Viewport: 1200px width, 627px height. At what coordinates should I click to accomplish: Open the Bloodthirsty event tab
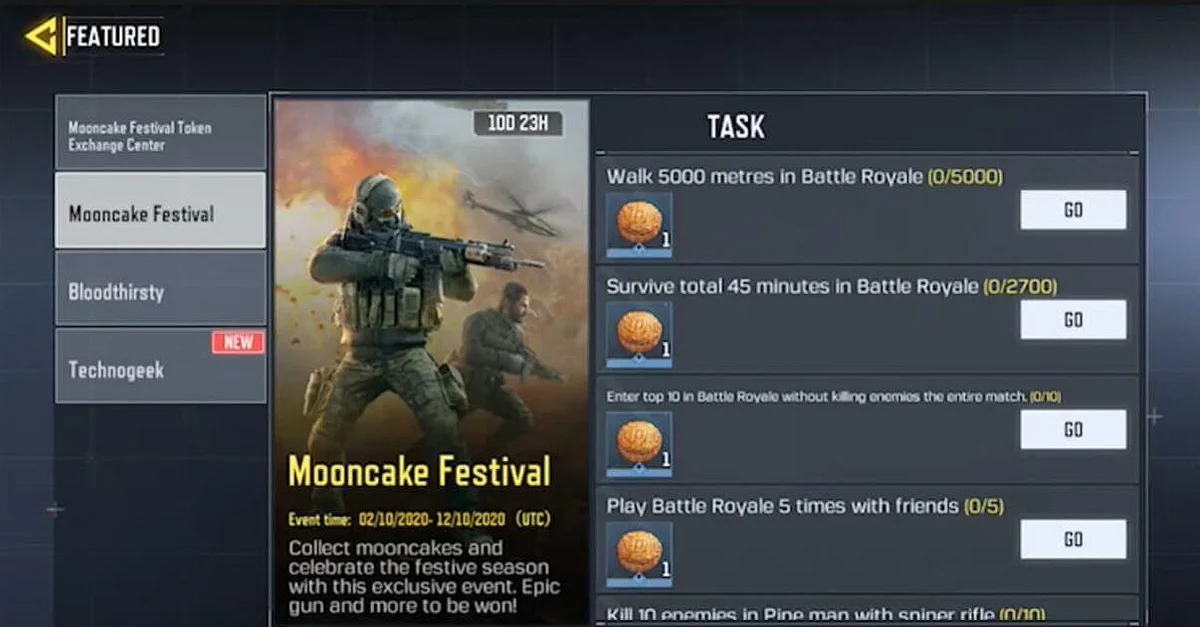[161, 288]
